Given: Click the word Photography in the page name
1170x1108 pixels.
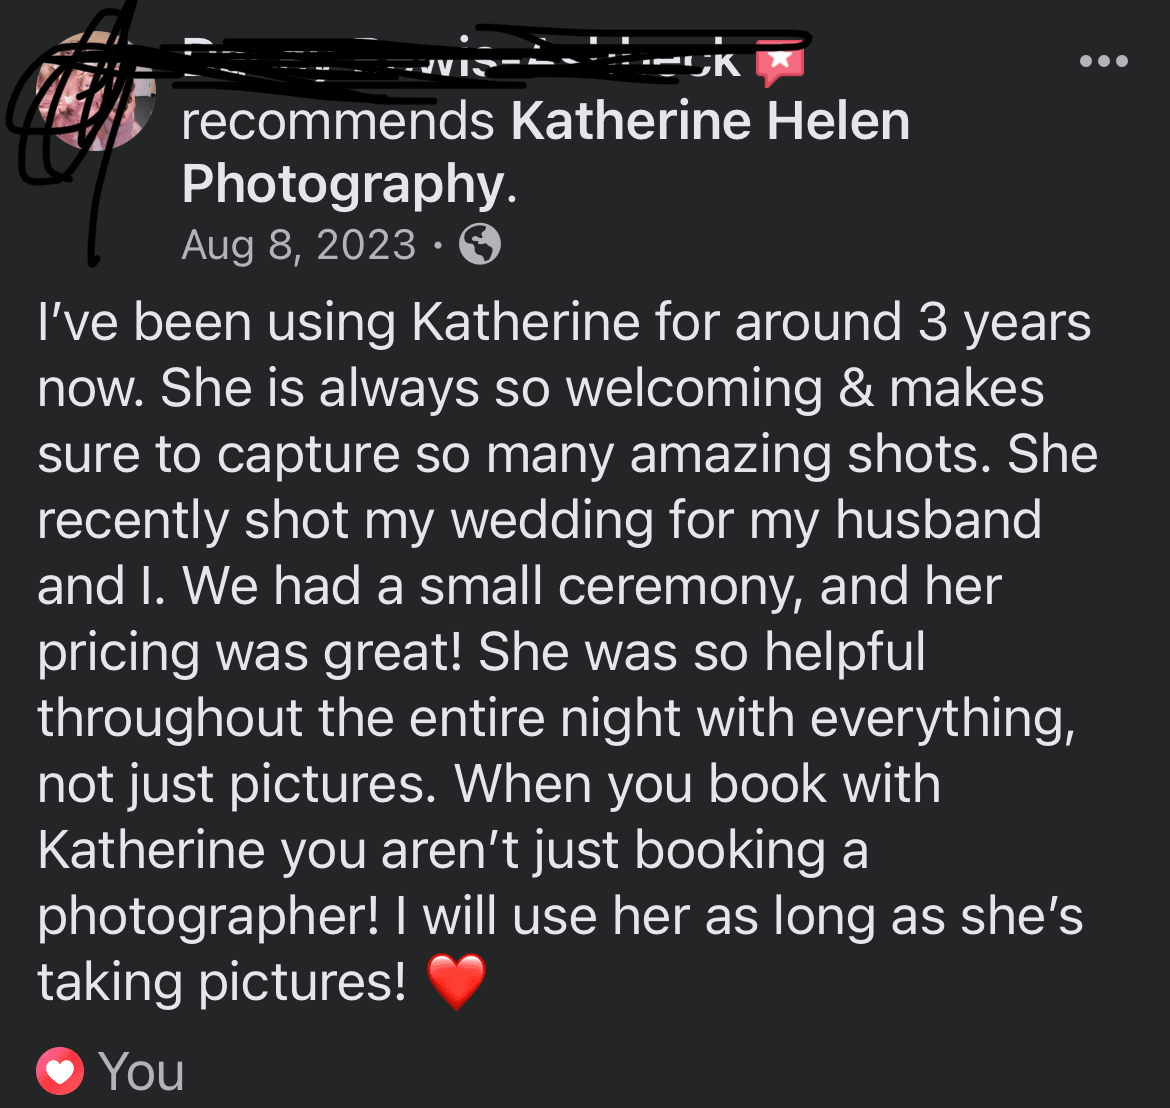Looking at the screenshot, I should (x=343, y=185).
